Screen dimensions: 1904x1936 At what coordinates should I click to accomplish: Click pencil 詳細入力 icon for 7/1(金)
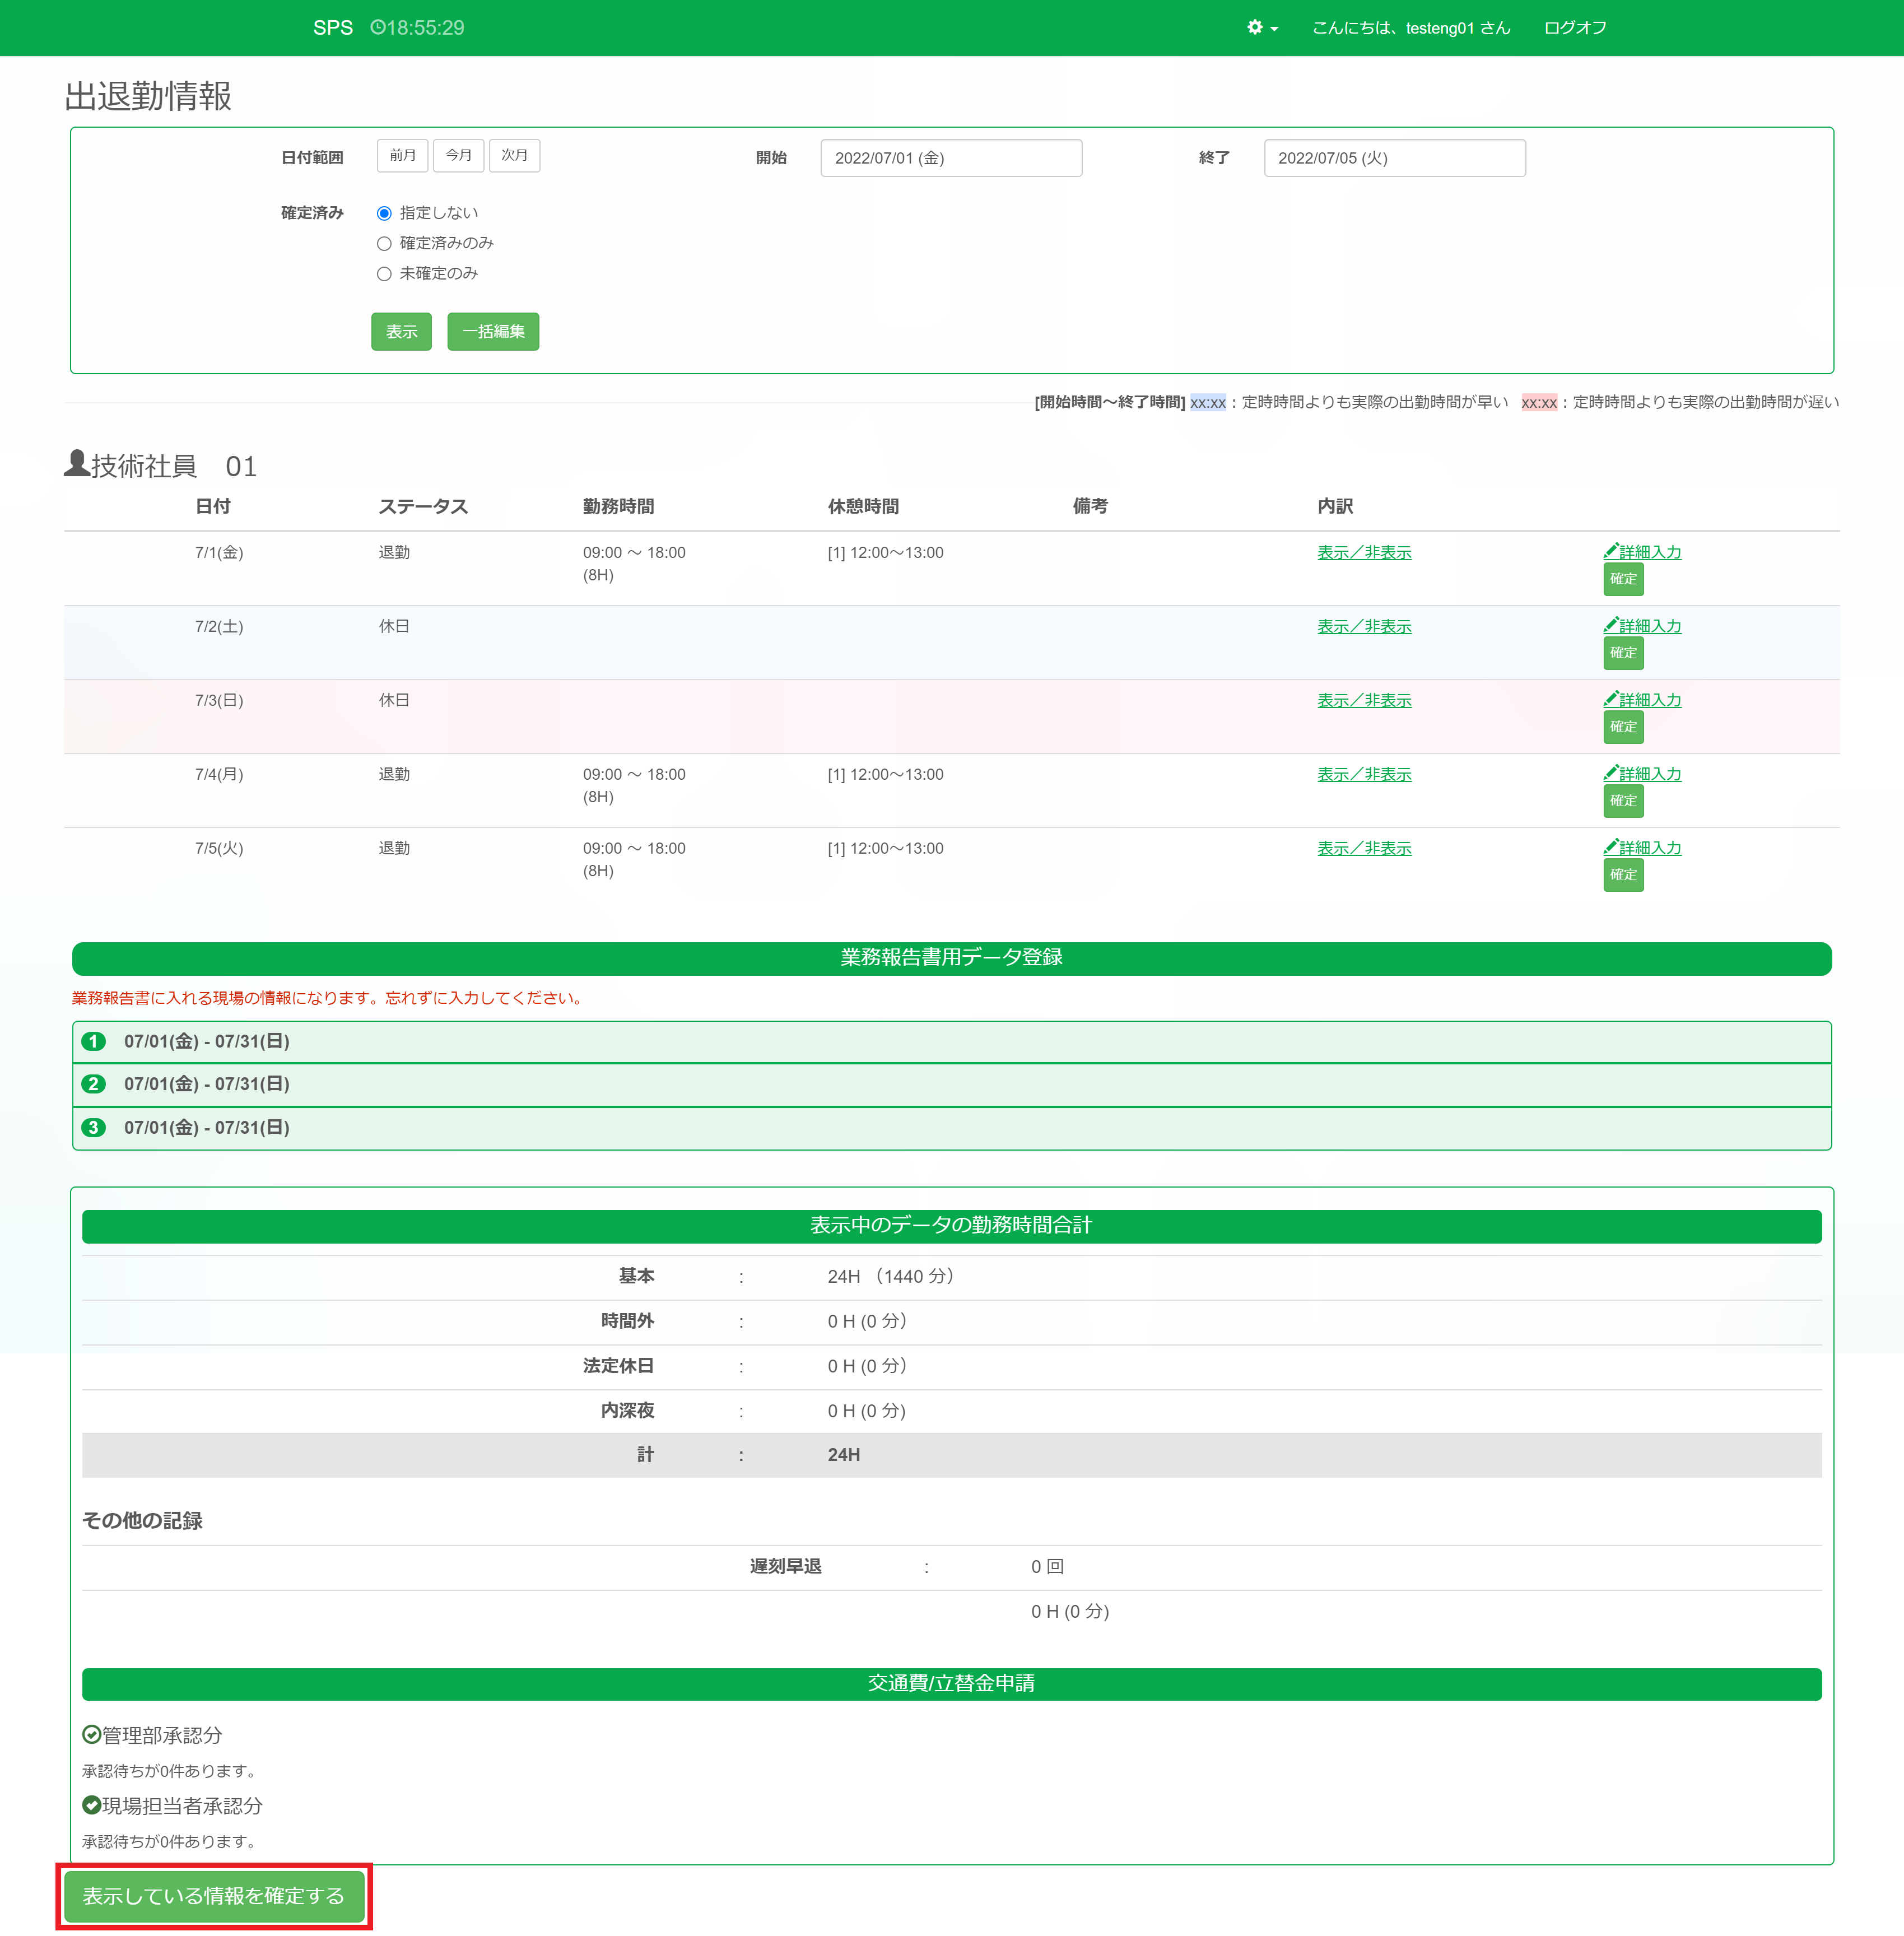click(x=1610, y=551)
